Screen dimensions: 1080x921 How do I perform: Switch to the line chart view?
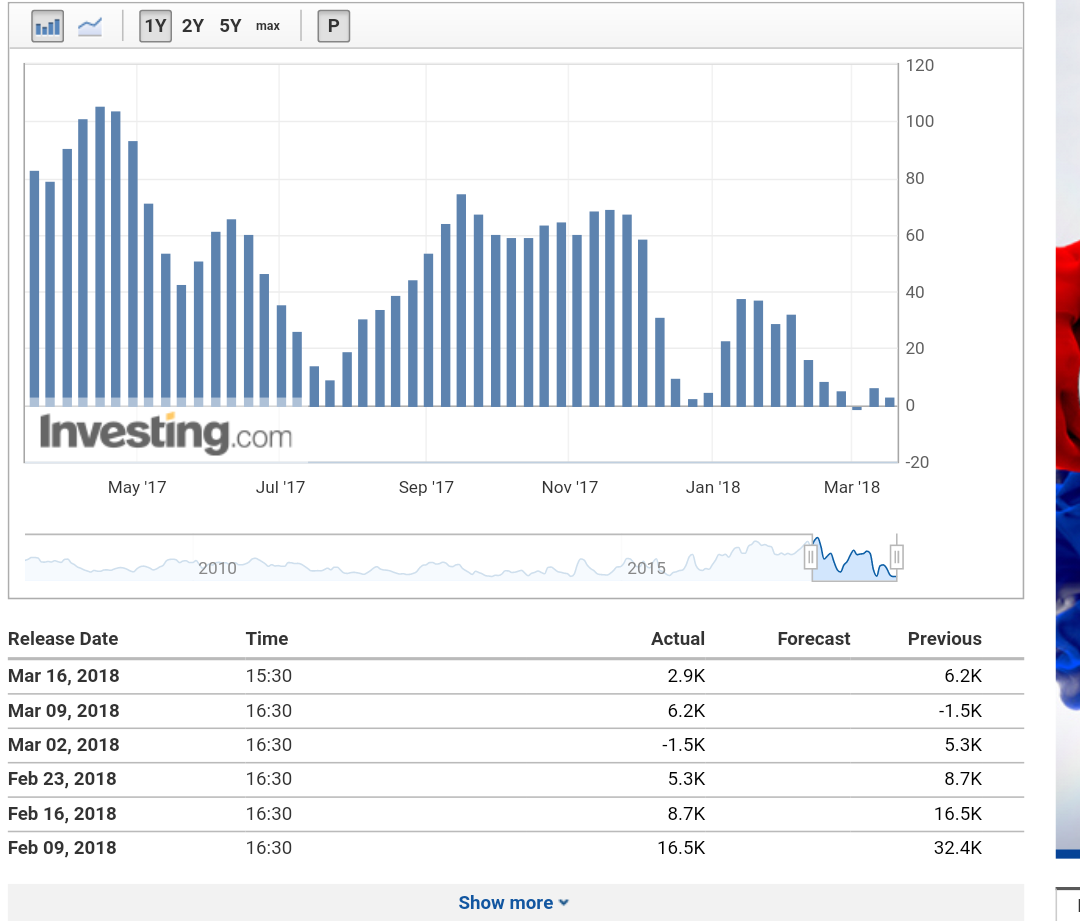point(88,25)
